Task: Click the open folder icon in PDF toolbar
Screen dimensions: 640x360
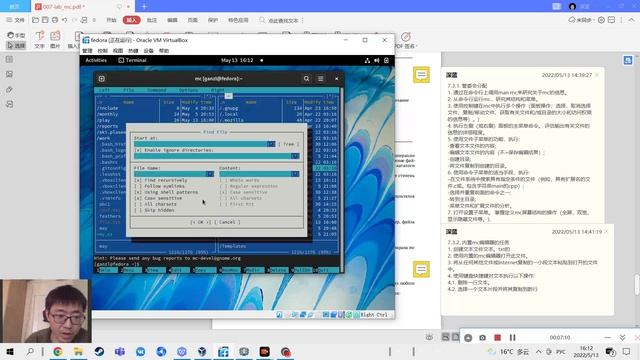Action: point(36,20)
